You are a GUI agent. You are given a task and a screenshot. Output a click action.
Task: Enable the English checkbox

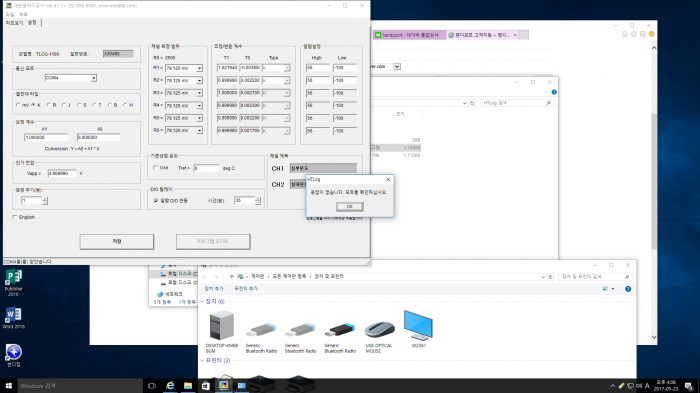[15, 217]
